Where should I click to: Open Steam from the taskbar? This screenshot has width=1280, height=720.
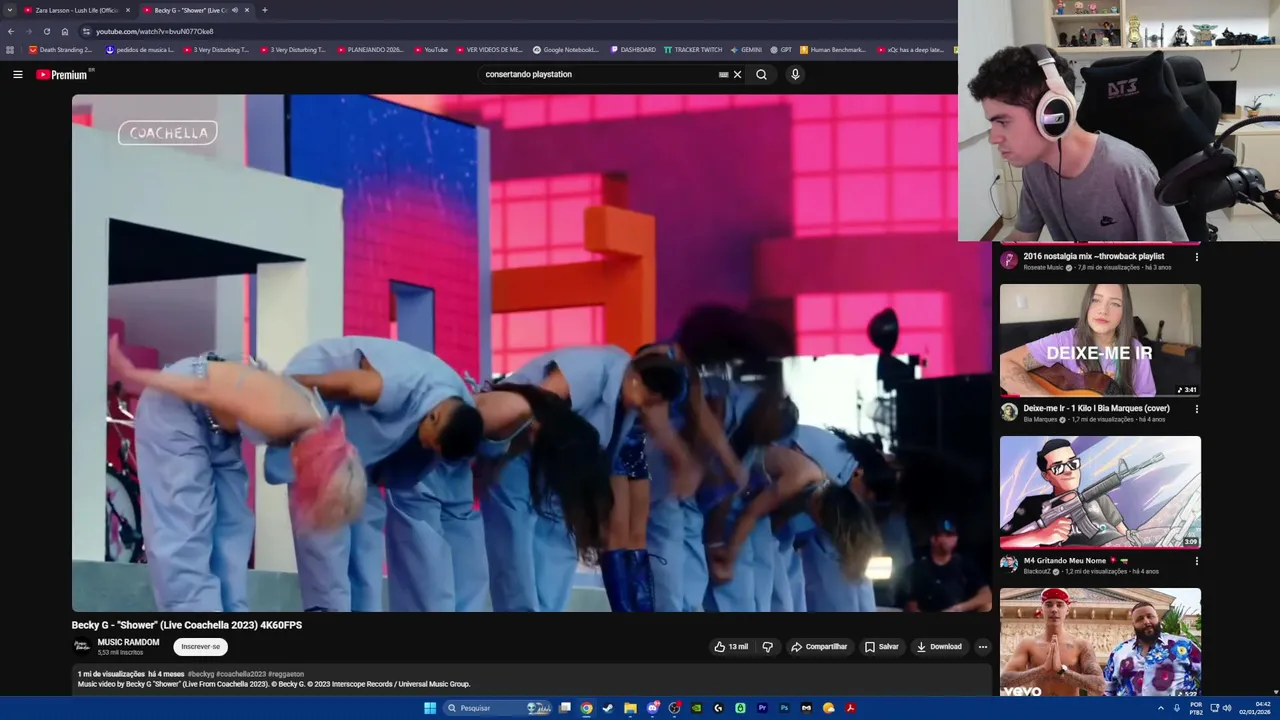coord(608,708)
